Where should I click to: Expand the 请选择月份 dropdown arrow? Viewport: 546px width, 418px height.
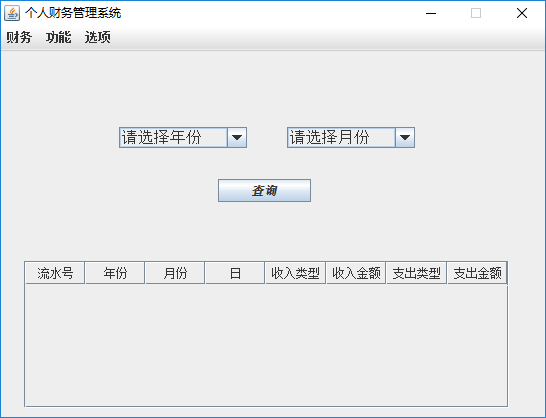point(405,138)
